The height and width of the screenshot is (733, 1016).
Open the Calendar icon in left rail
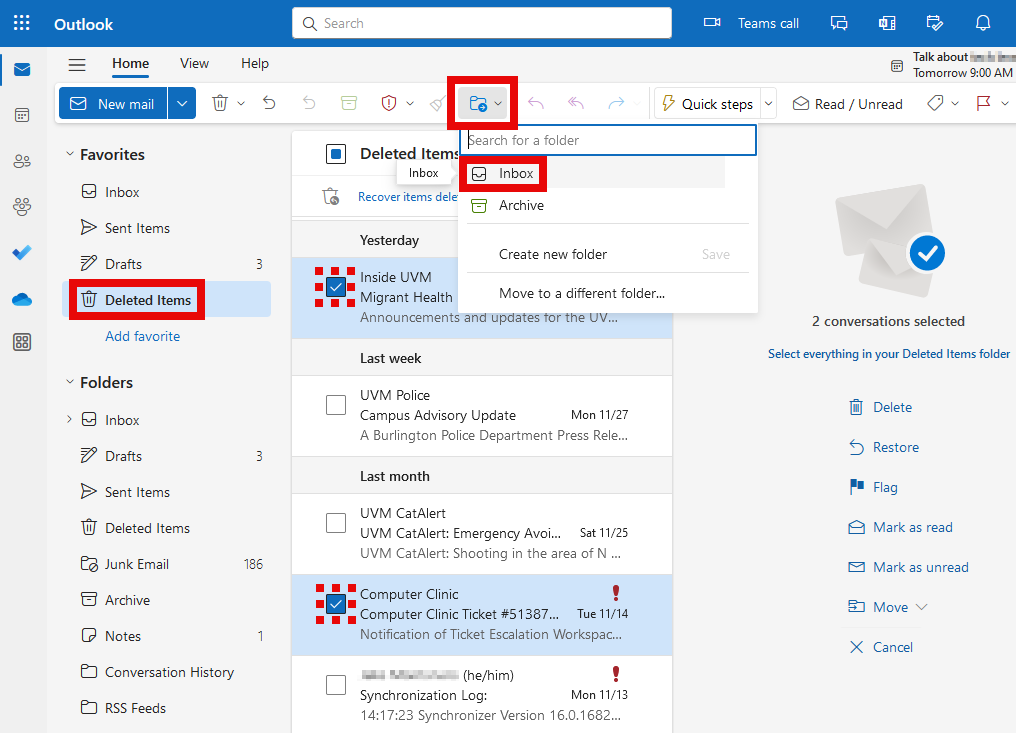point(22,115)
